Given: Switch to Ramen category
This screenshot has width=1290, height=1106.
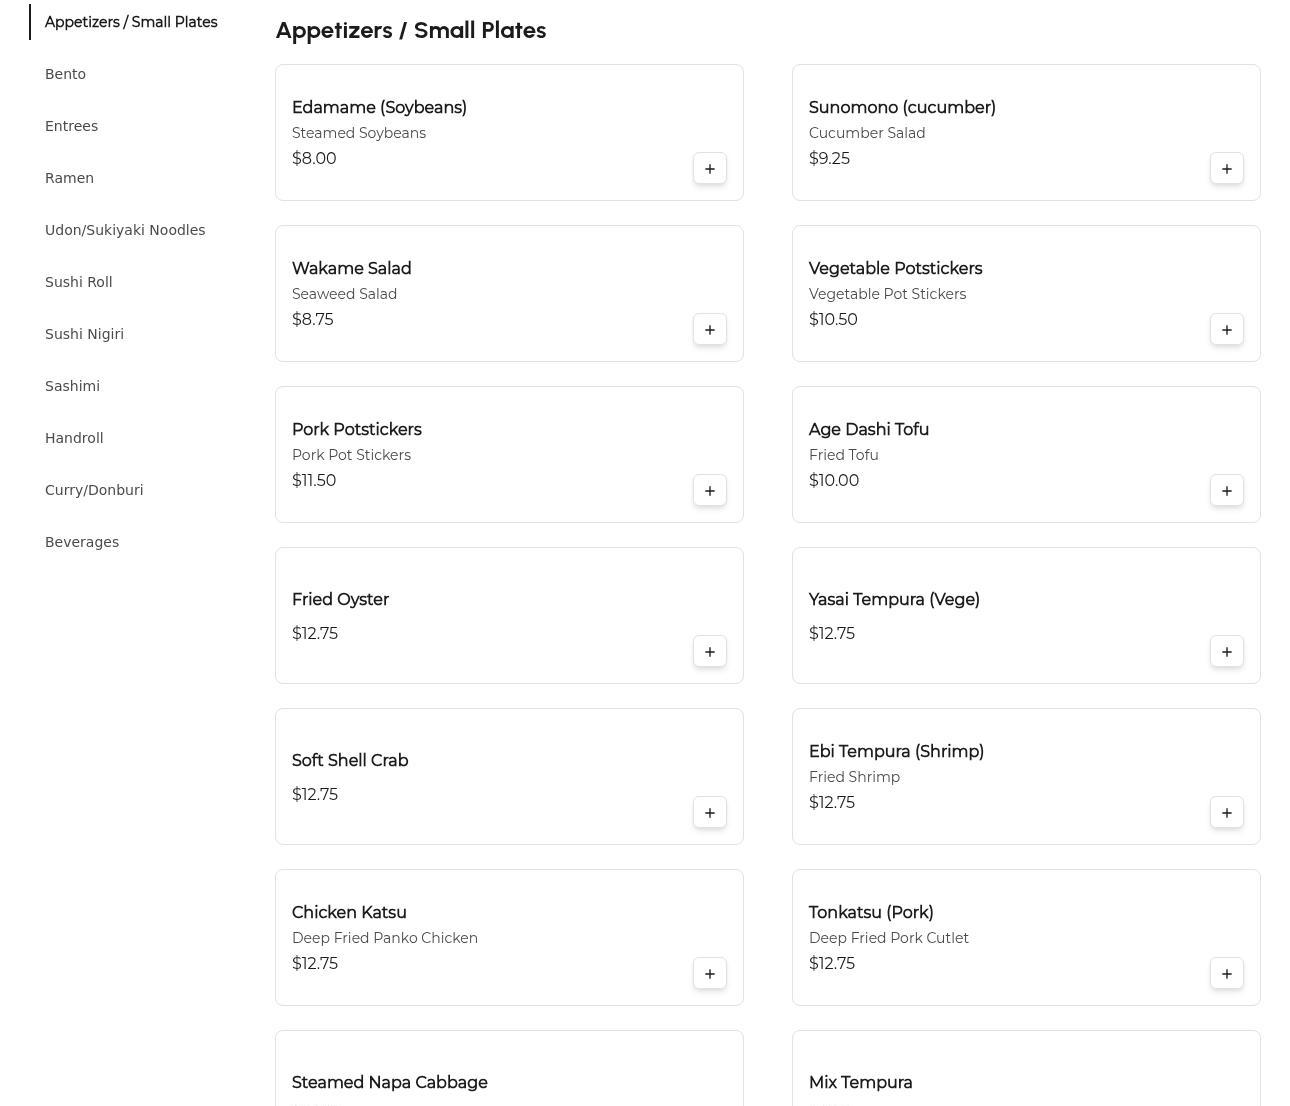Looking at the screenshot, I should point(70,178).
